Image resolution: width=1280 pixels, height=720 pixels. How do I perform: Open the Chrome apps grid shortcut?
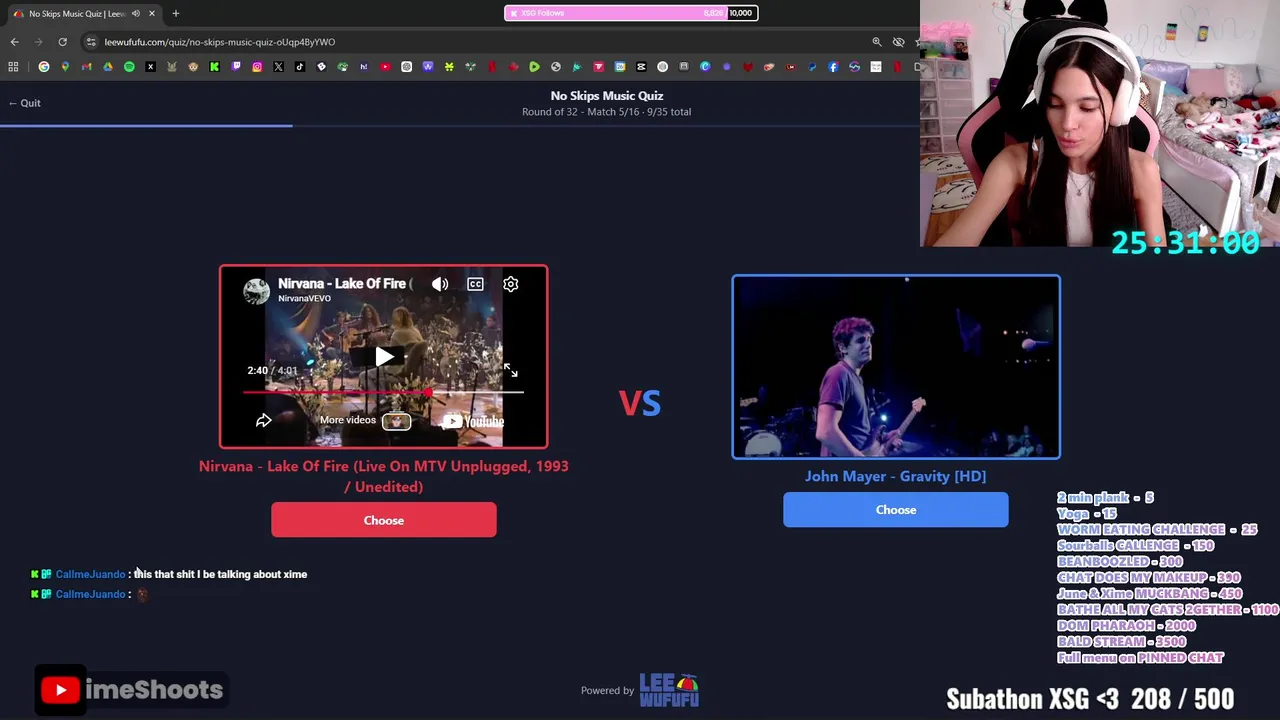13,67
